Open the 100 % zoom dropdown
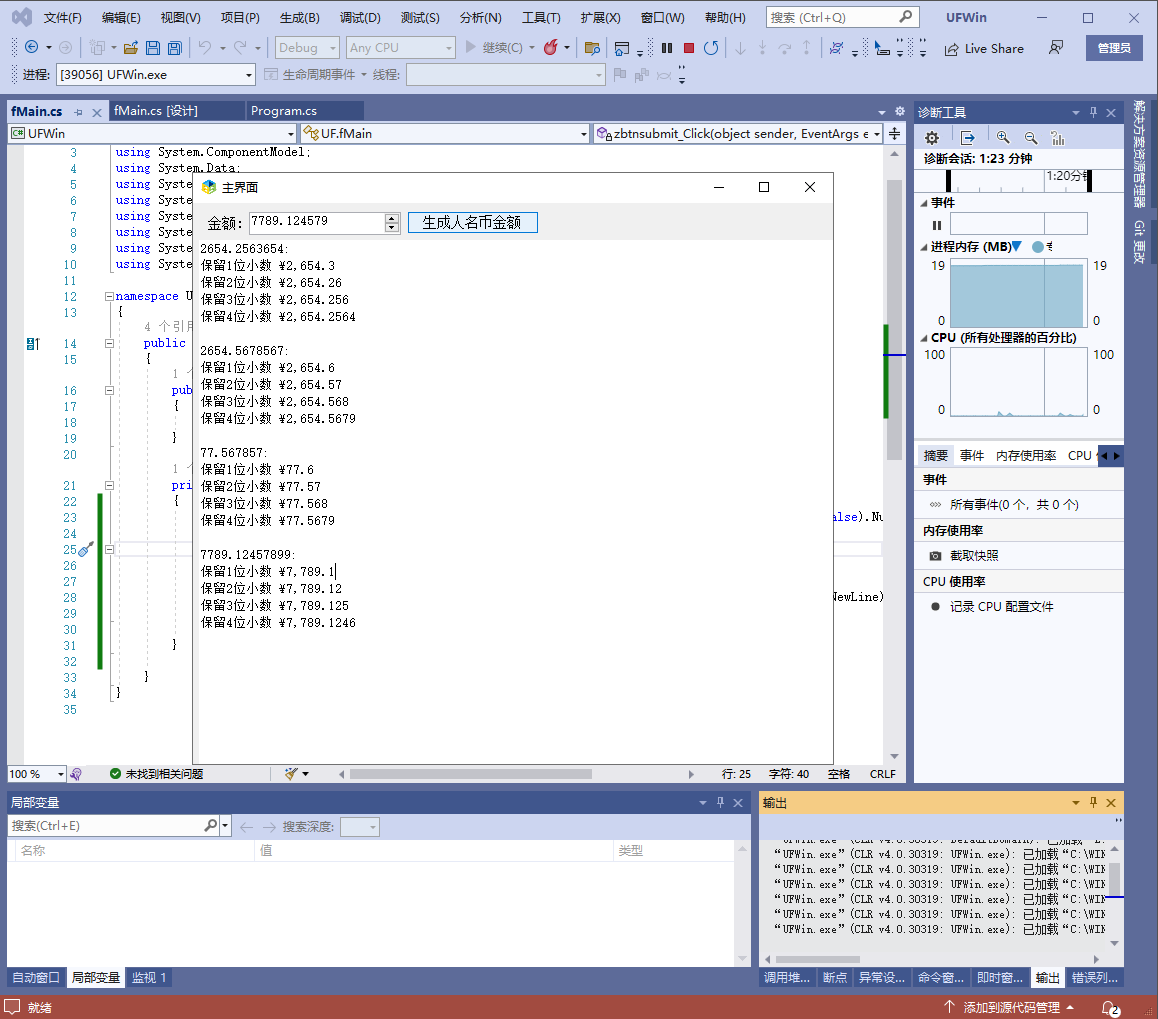The height and width of the screenshot is (1019, 1158). tap(37, 774)
